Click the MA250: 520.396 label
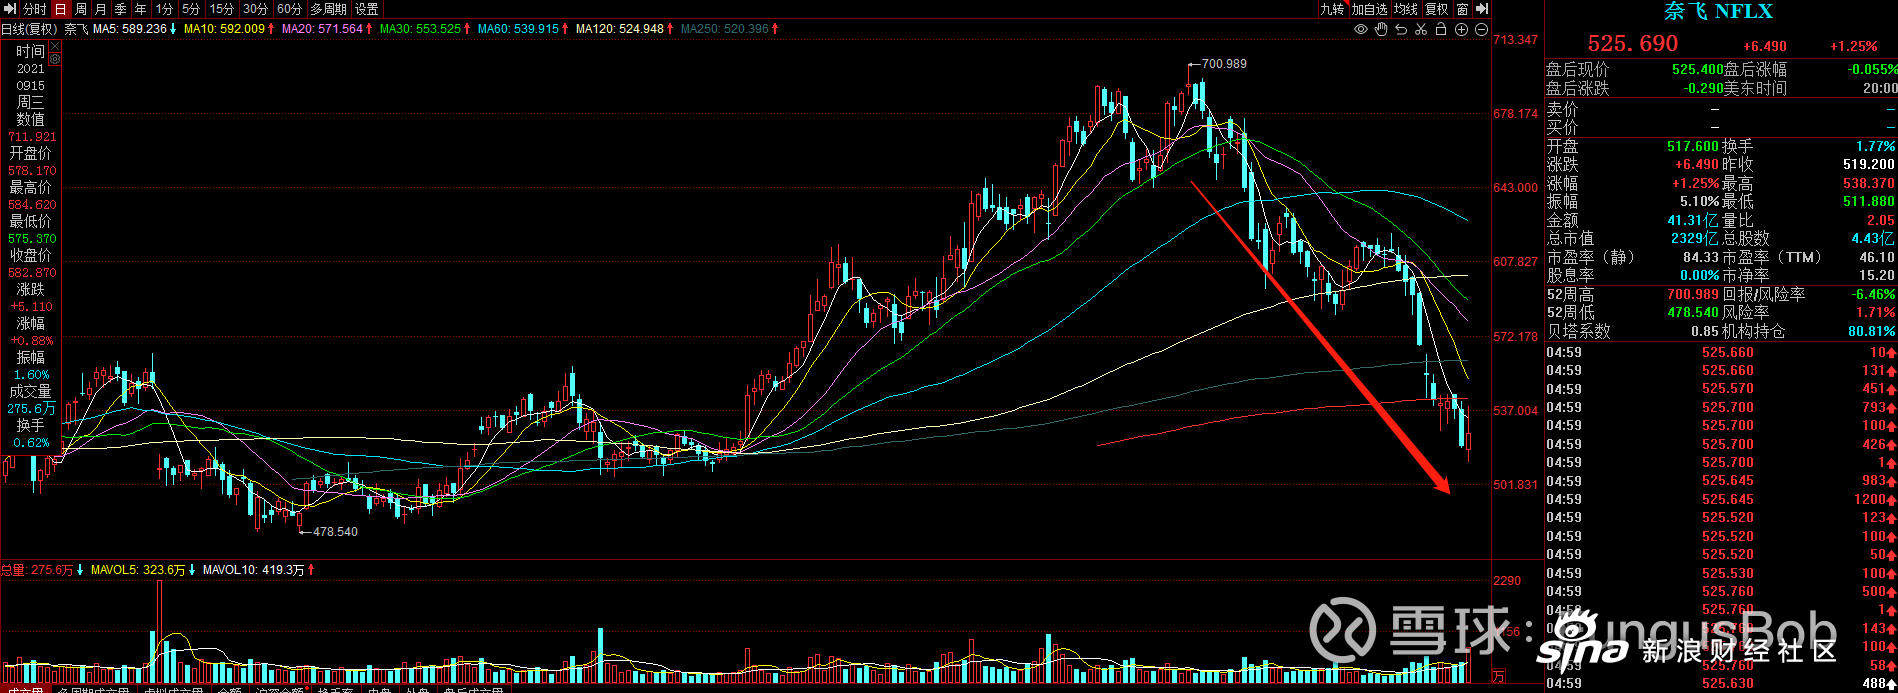1898x693 pixels. (725, 29)
